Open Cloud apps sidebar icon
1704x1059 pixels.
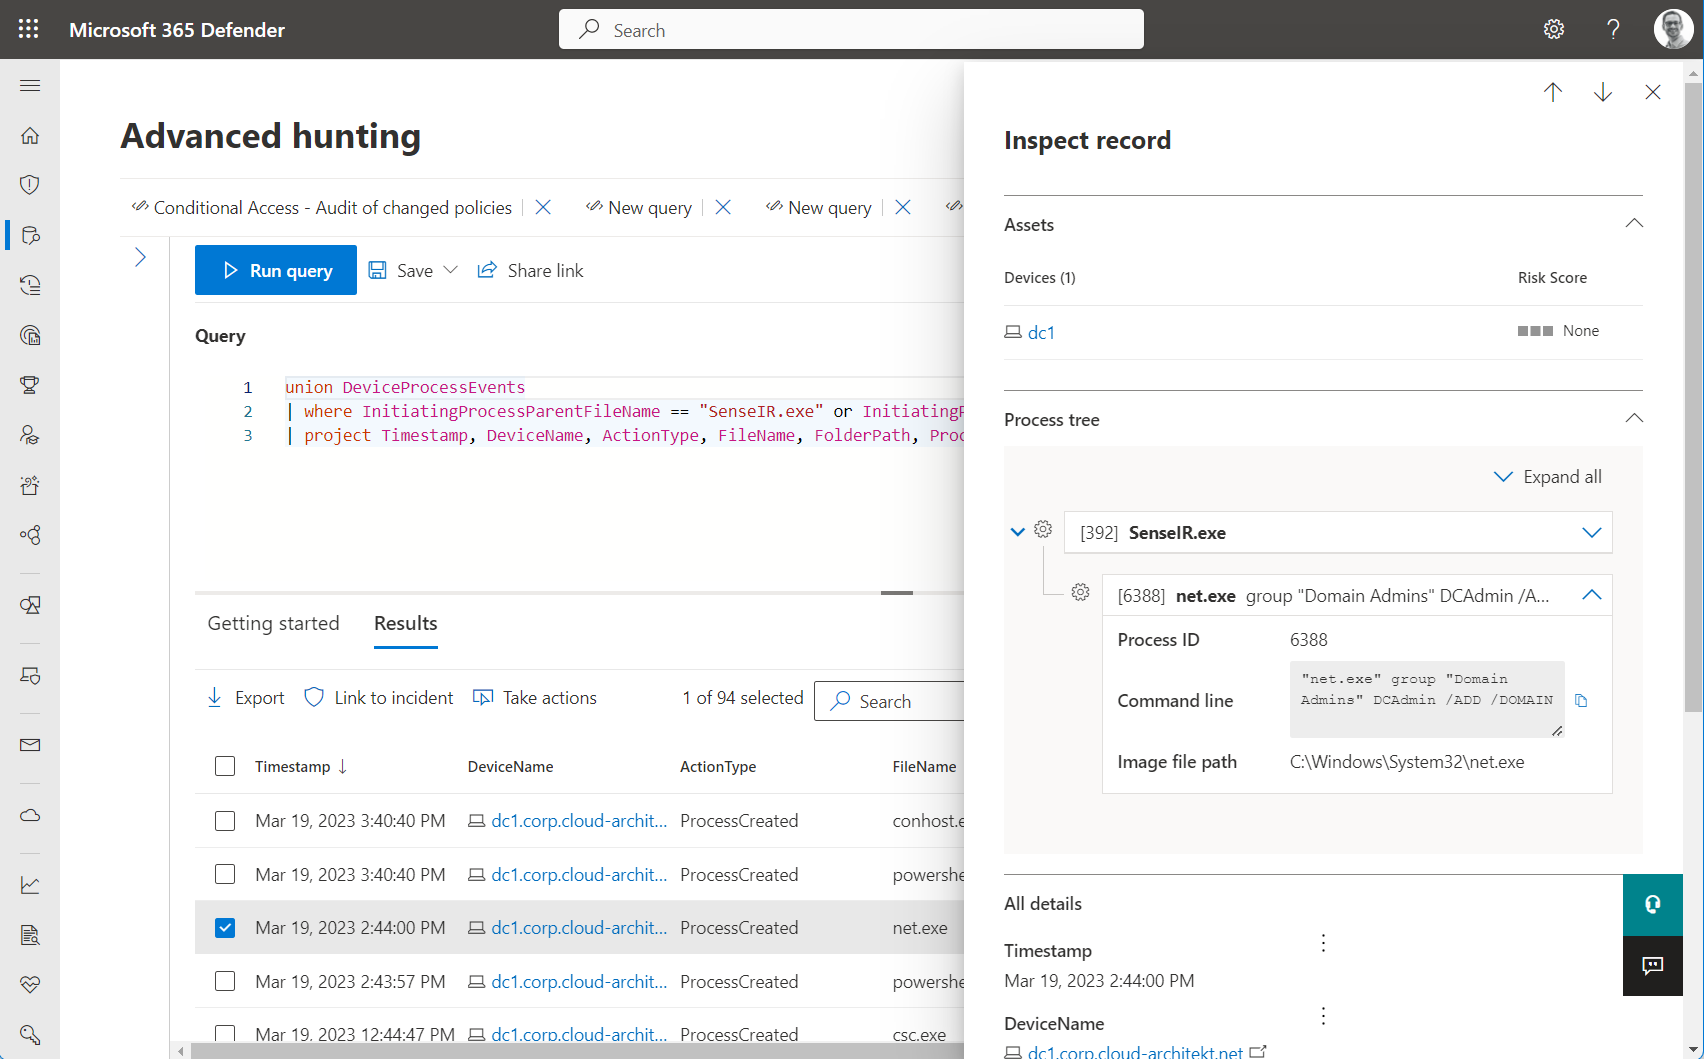pos(30,815)
